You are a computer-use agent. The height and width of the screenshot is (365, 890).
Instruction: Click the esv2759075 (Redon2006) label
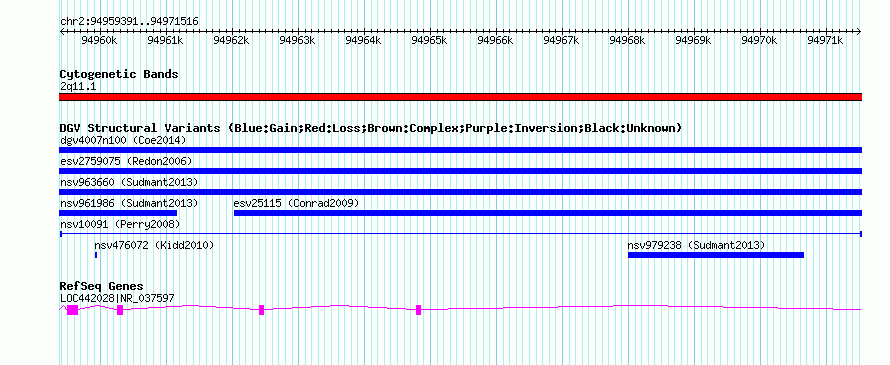click(126, 161)
